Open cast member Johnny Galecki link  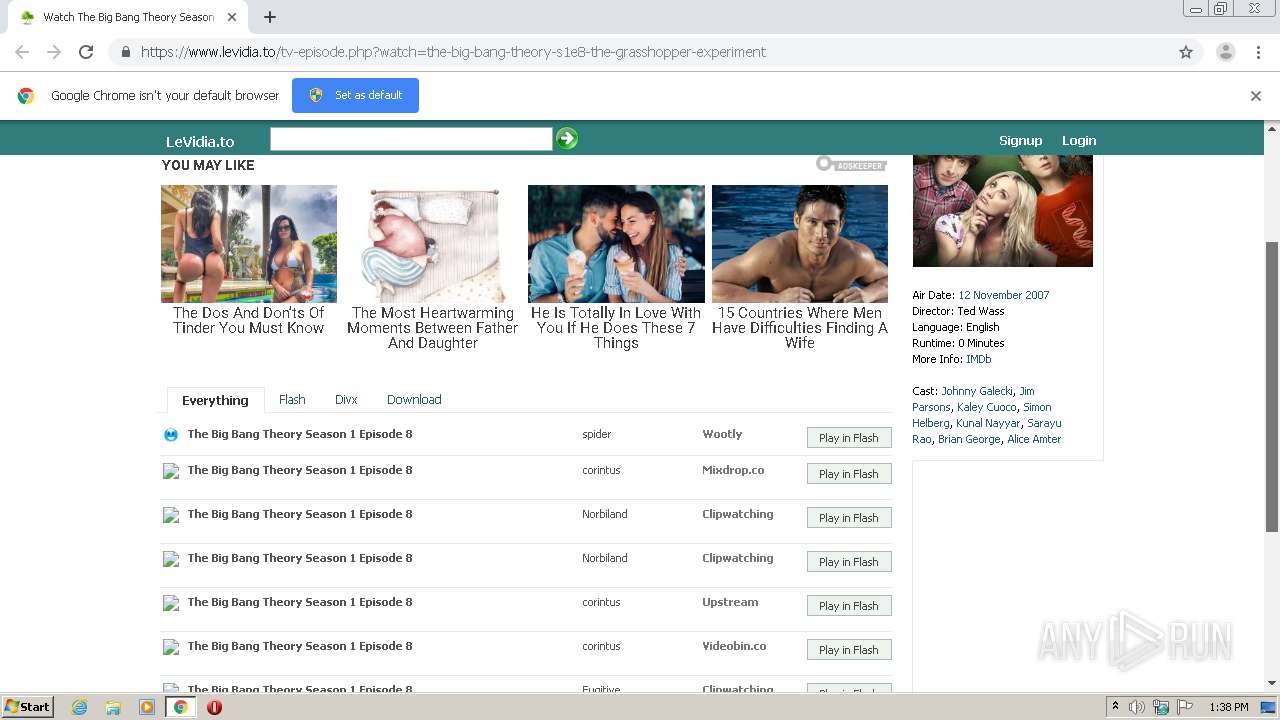(977, 391)
